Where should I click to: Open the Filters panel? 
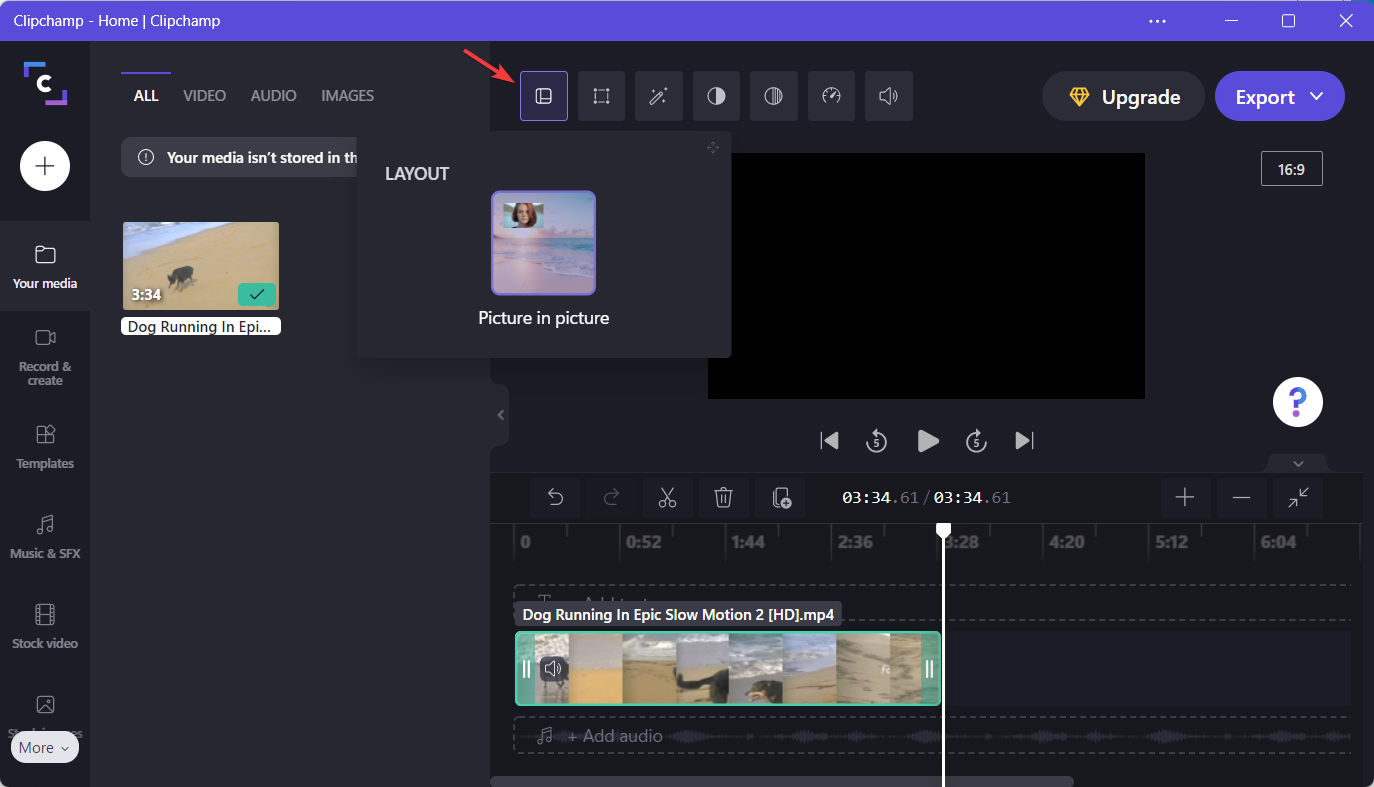pyautogui.click(x=774, y=96)
